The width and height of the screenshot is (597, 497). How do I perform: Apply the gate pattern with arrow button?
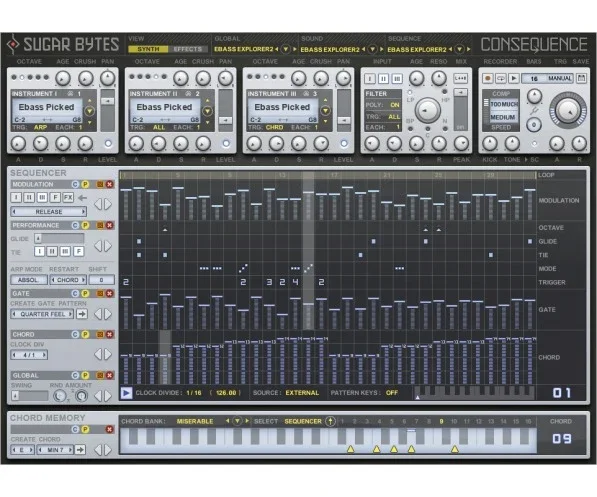[x=82, y=314]
